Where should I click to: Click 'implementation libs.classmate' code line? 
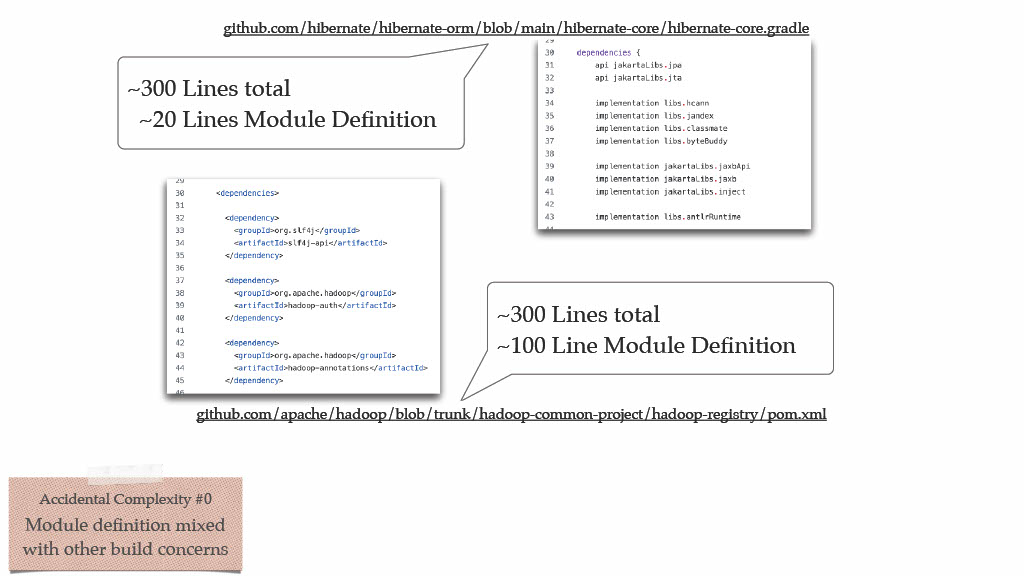point(661,129)
